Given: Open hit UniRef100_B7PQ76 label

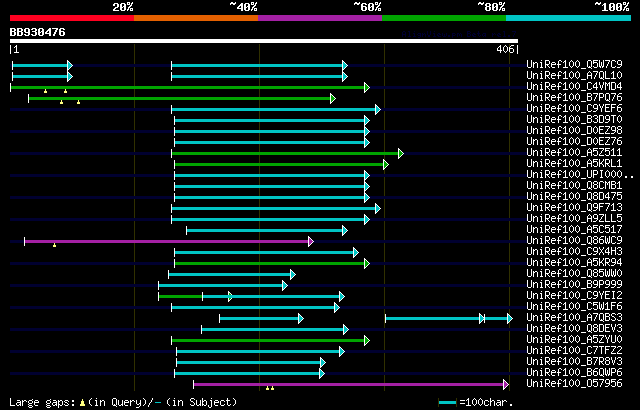Looking at the screenshot, I should pyautogui.click(x=574, y=97).
